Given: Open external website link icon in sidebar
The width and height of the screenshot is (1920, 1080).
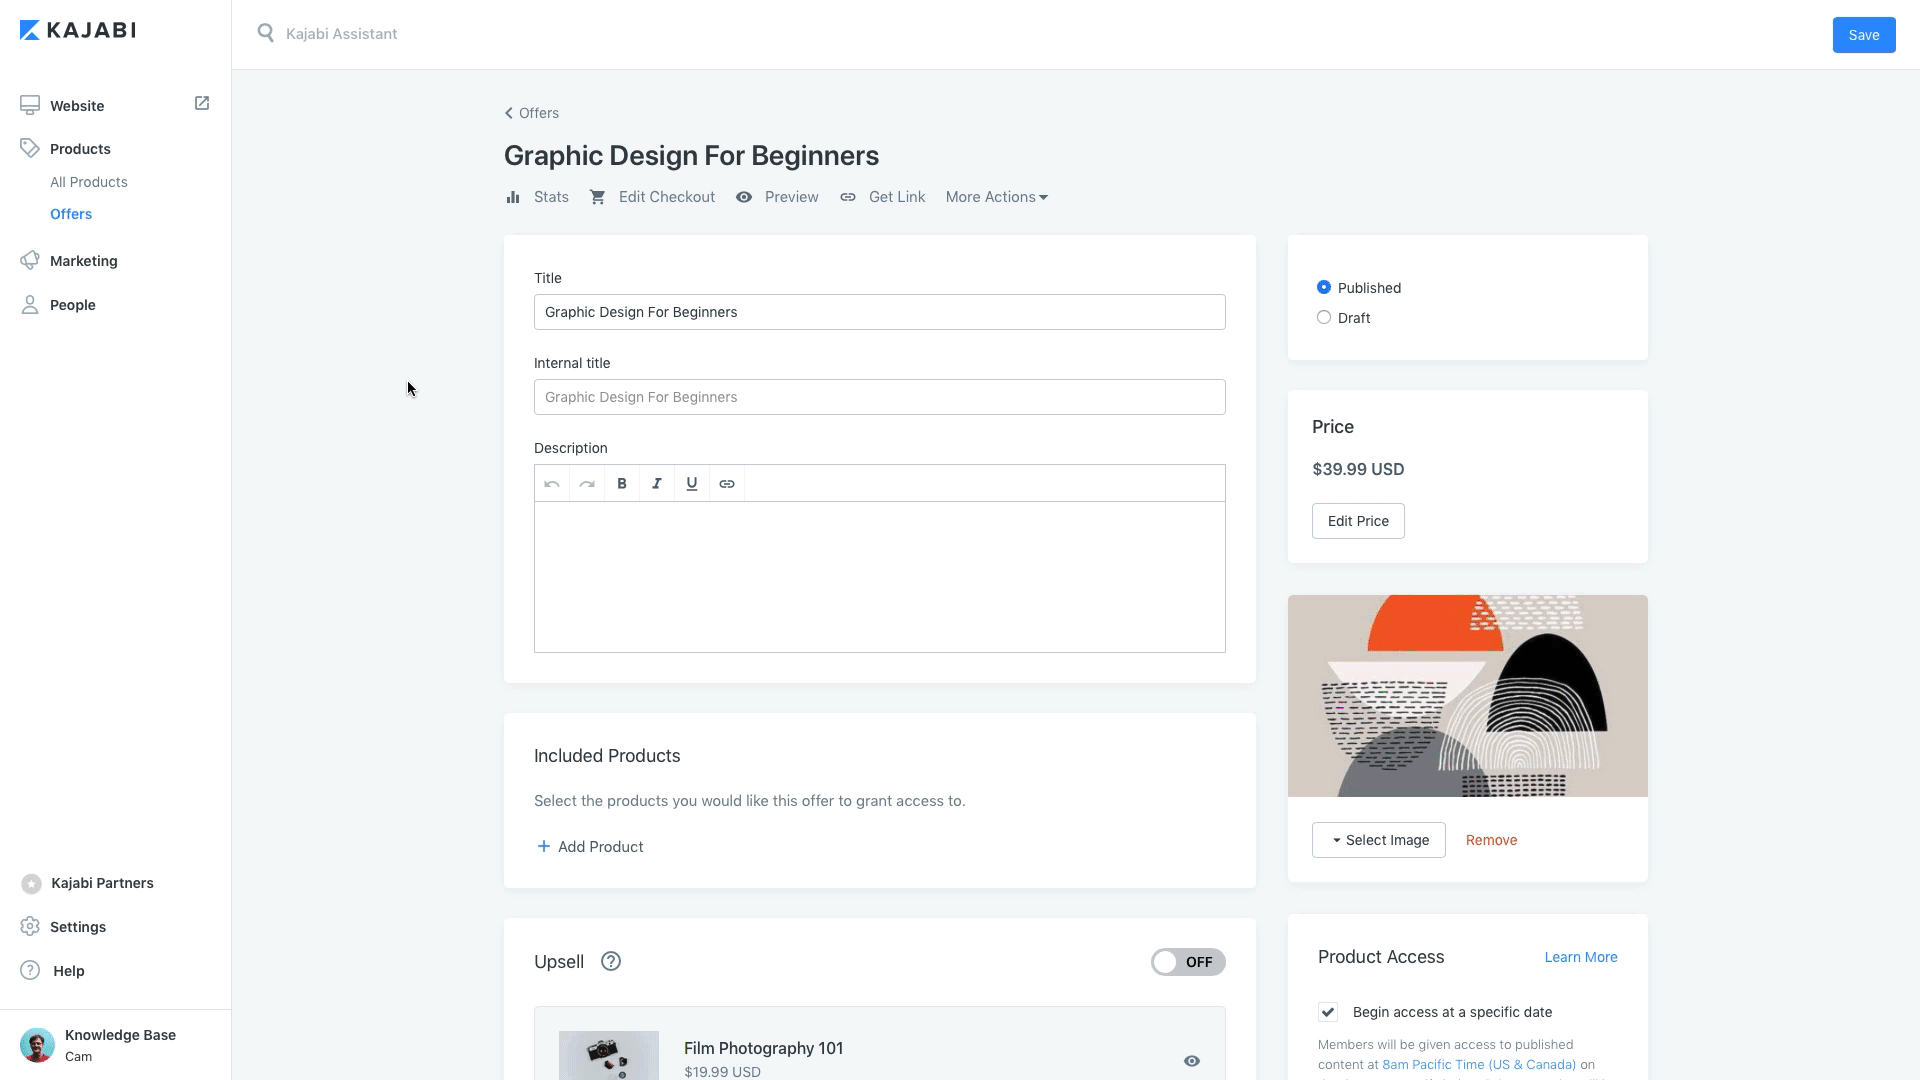Looking at the screenshot, I should coord(202,104).
